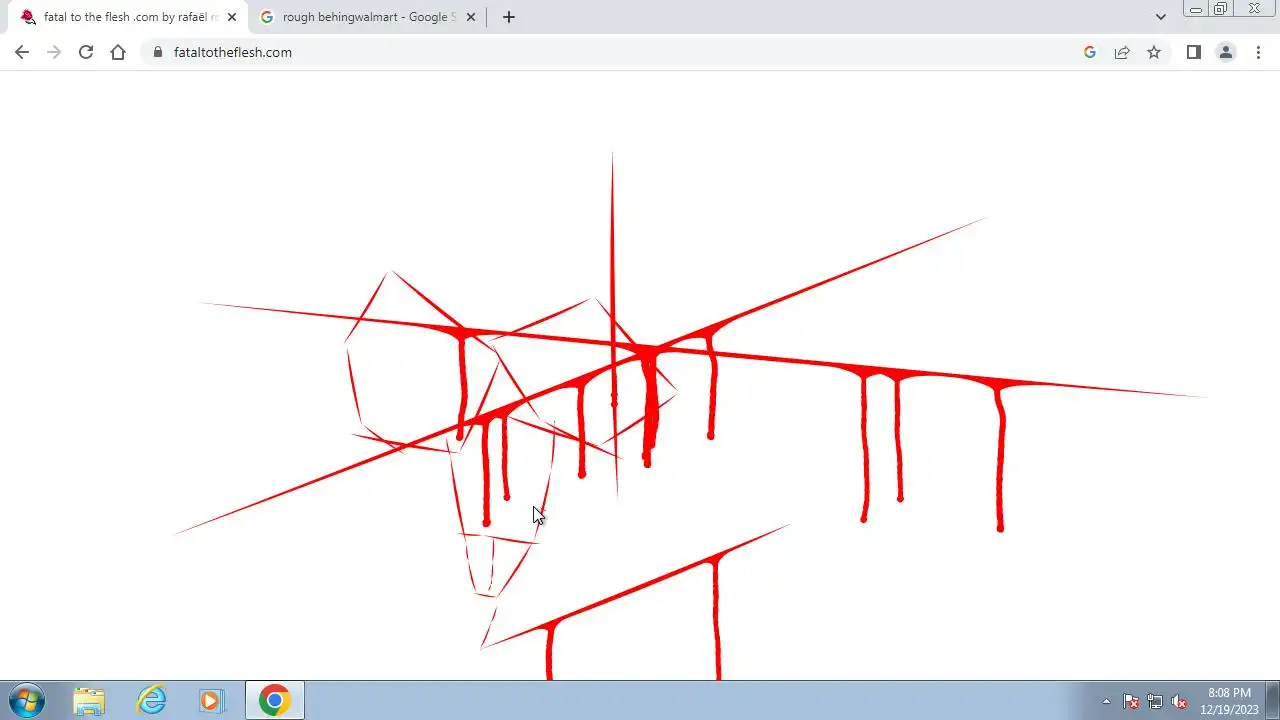Toggle the Chrome side panel

(1194, 52)
